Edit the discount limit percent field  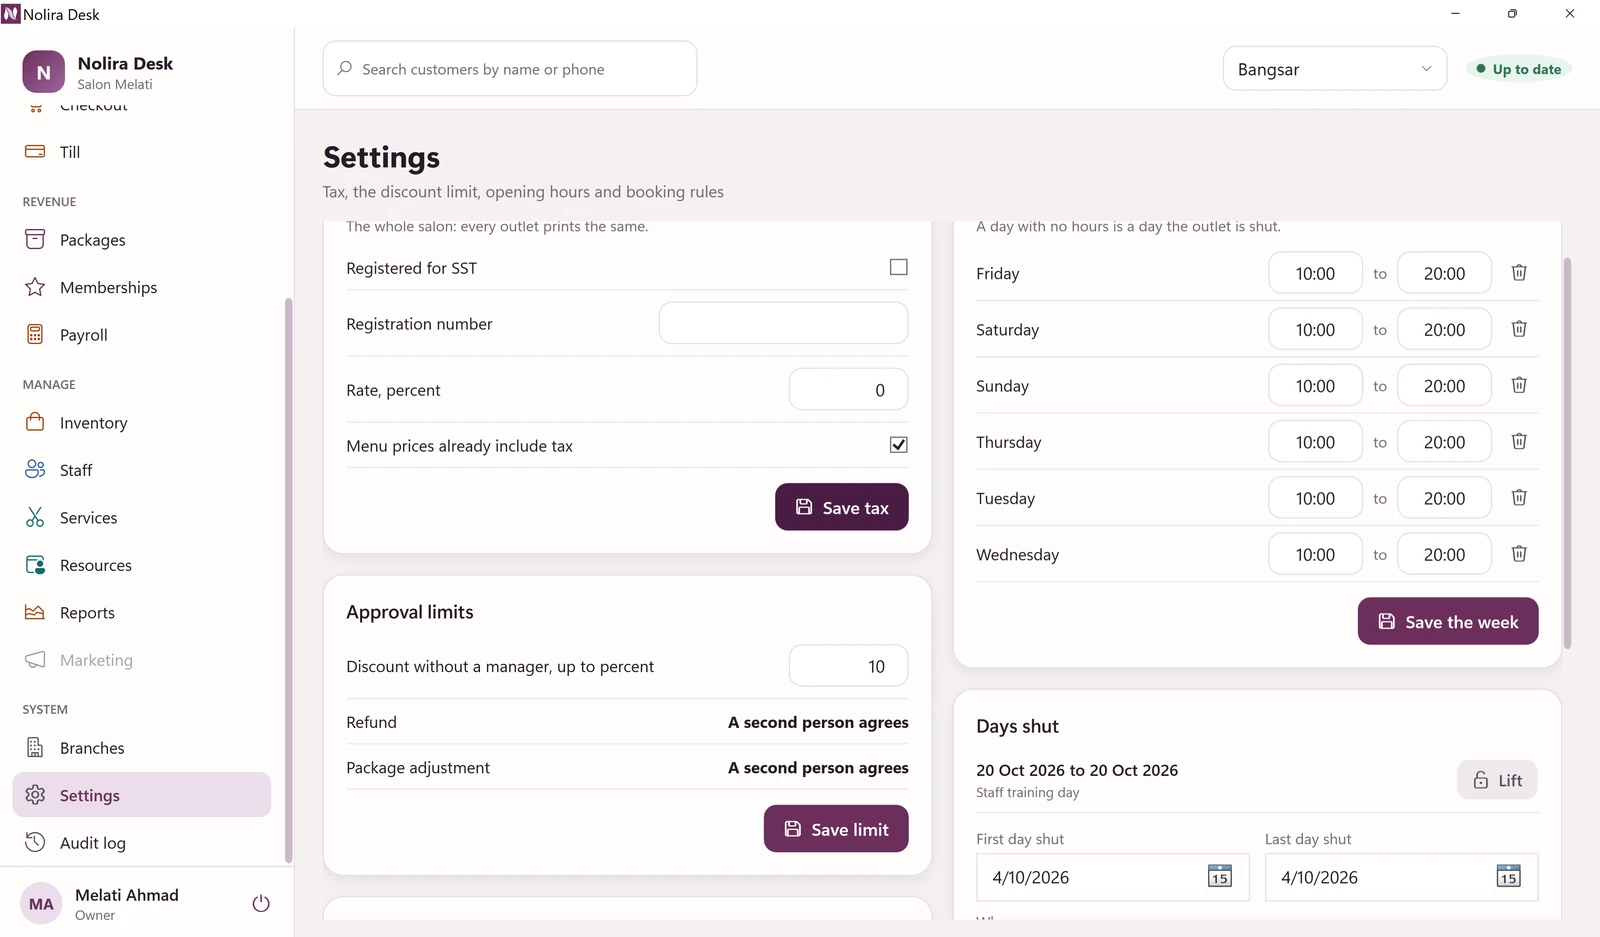(x=848, y=666)
